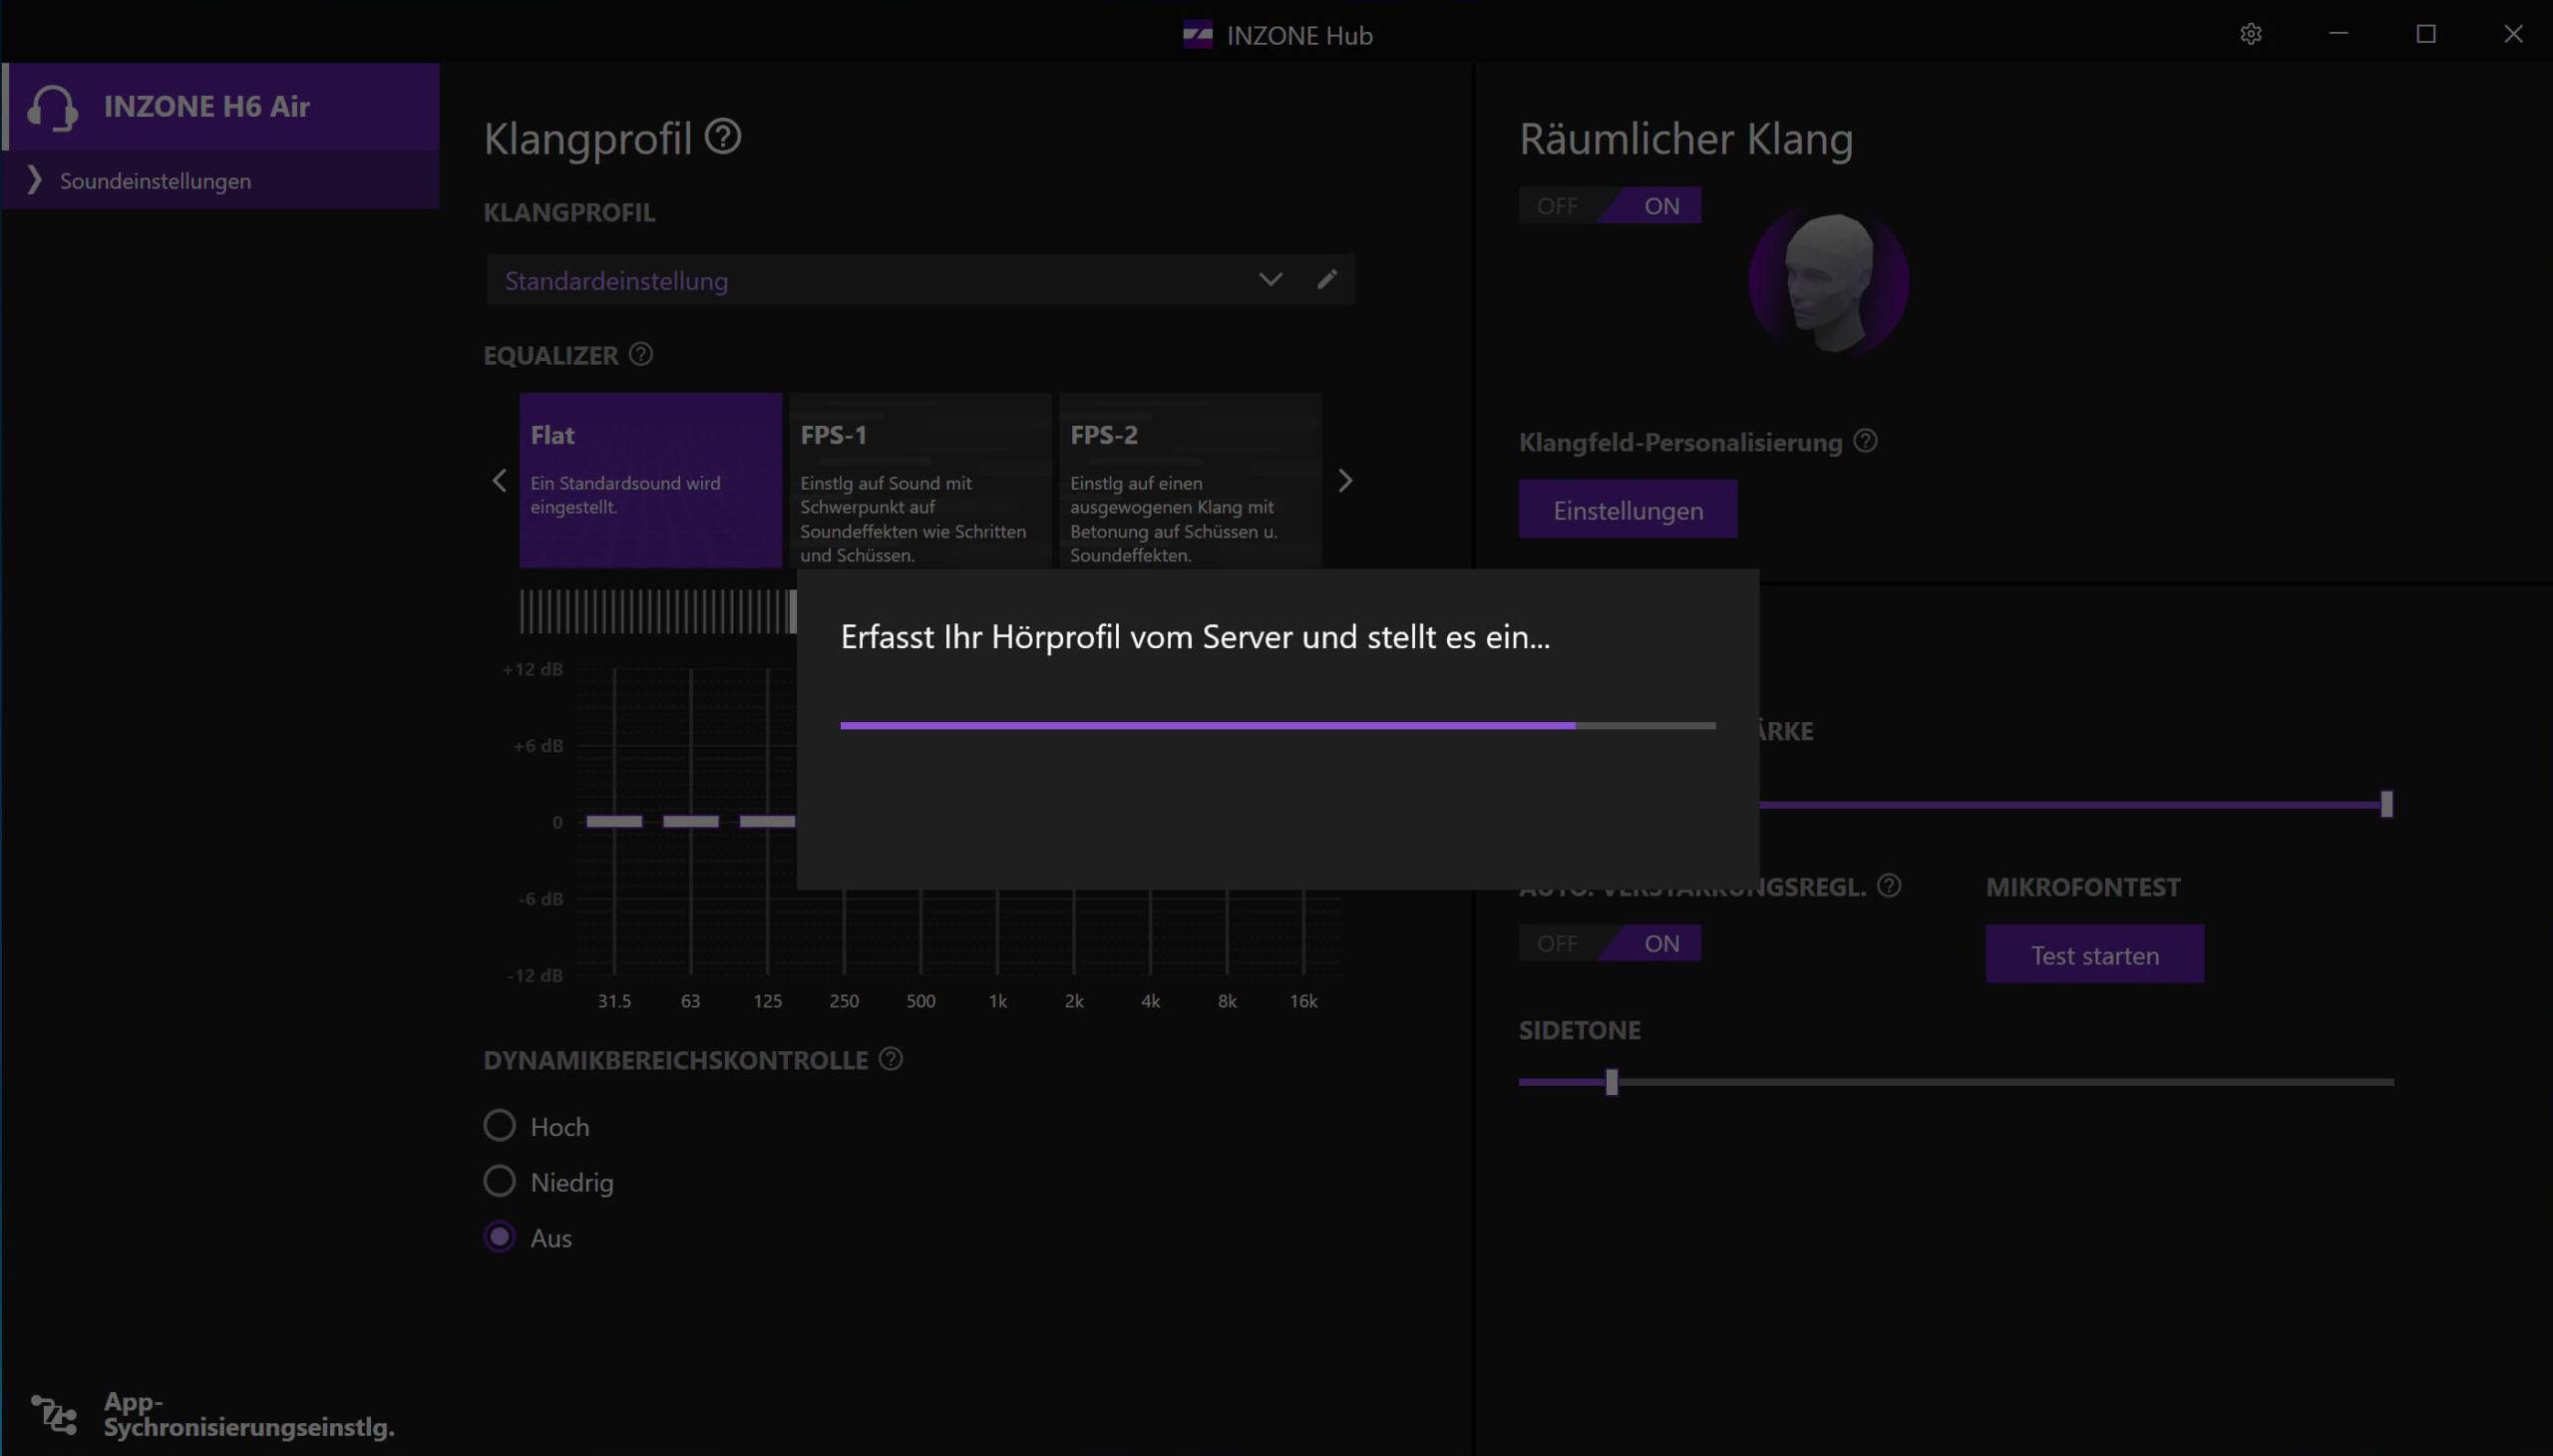Click the INZONE H6 Air headset icon

click(x=52, y=107)
